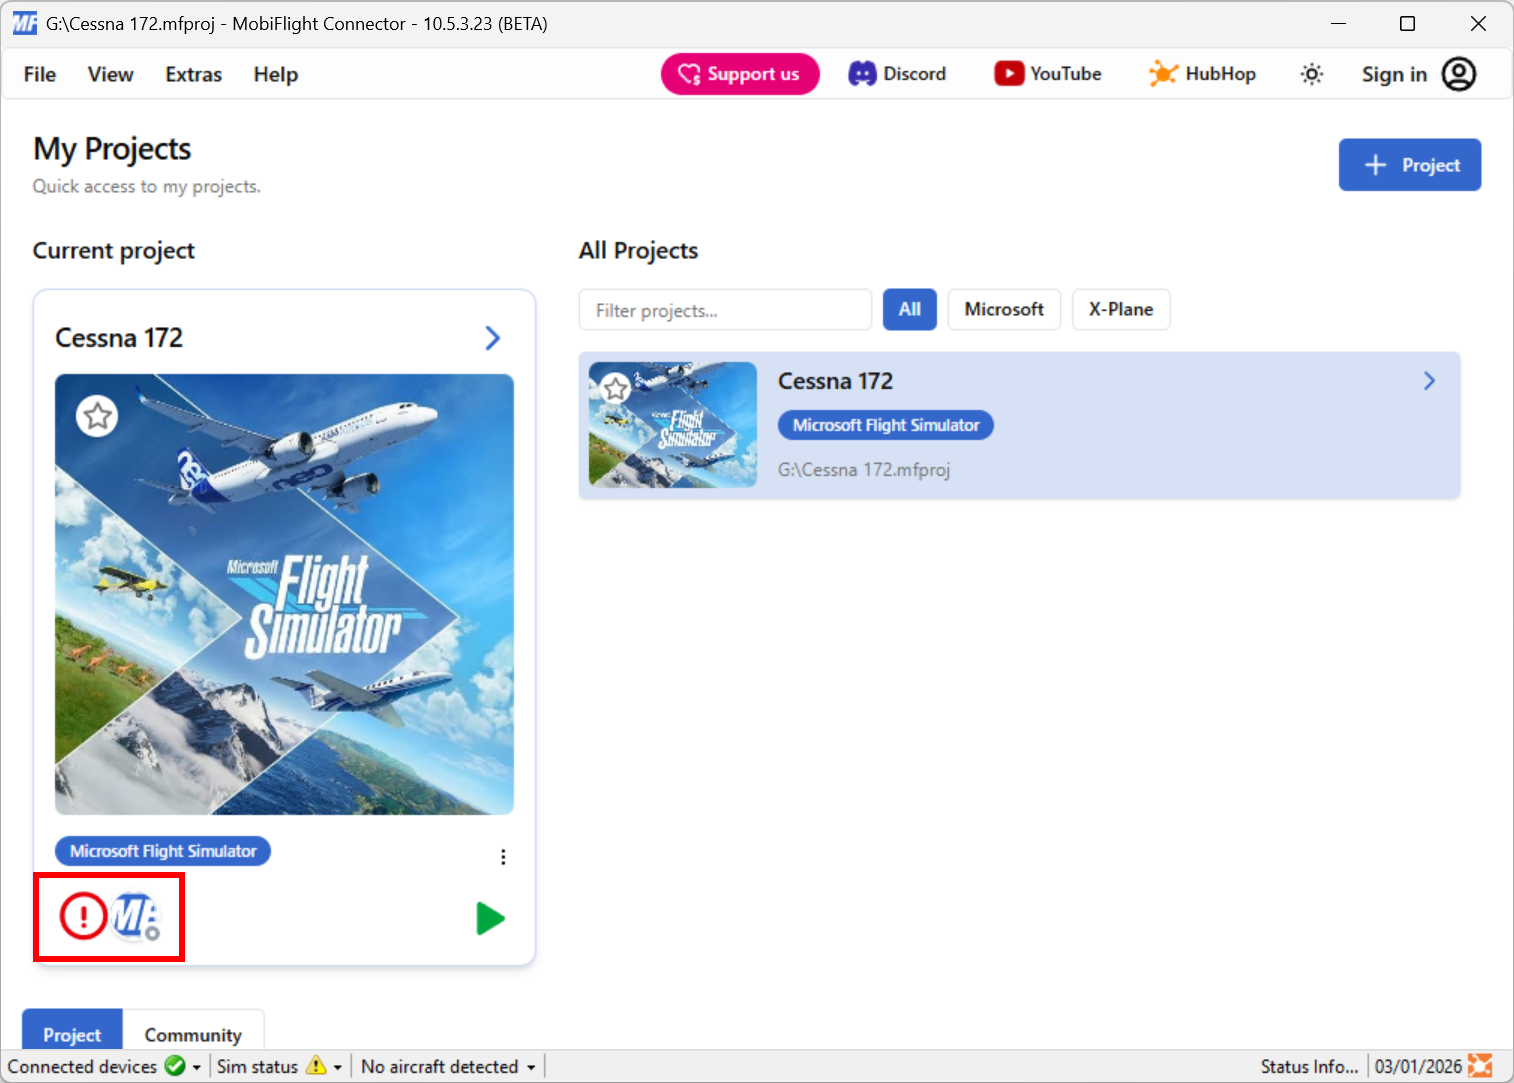Open the Extras menu
Viewport: 1514px width, 1083px height.
[x=193, y=74]
